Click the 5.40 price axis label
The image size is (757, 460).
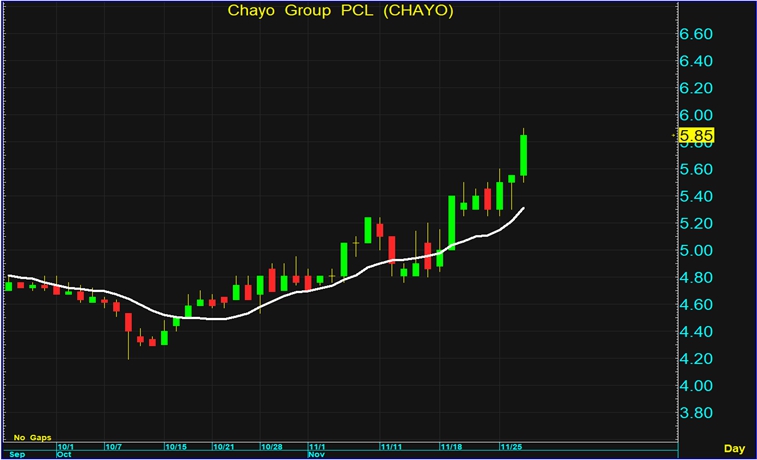click(x=696, y=196)
